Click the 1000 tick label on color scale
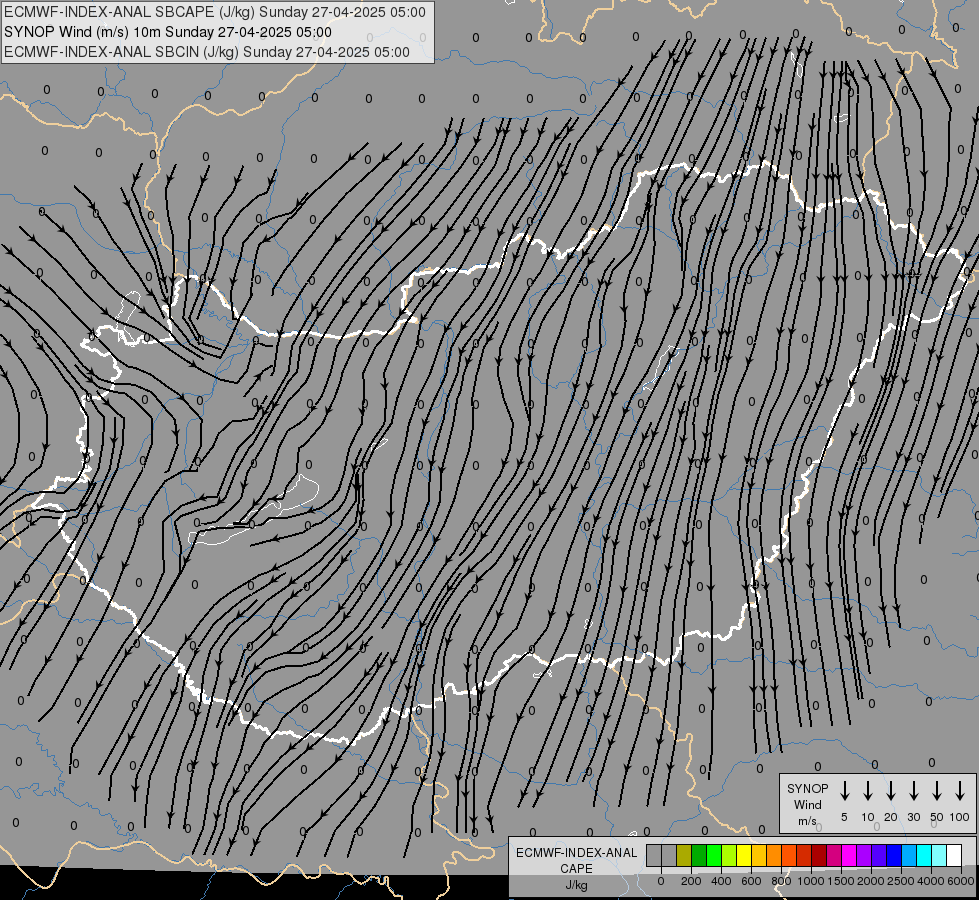Viewport: 979px width, 900px height. click(810, 881)
